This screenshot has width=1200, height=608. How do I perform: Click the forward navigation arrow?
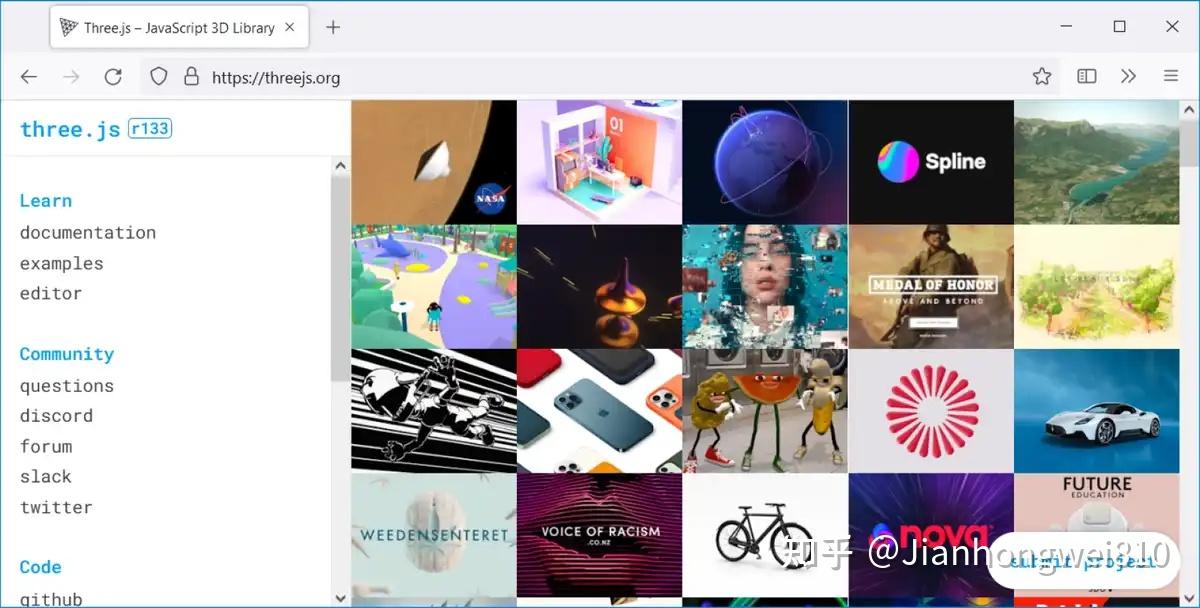(x=71, y=77)
